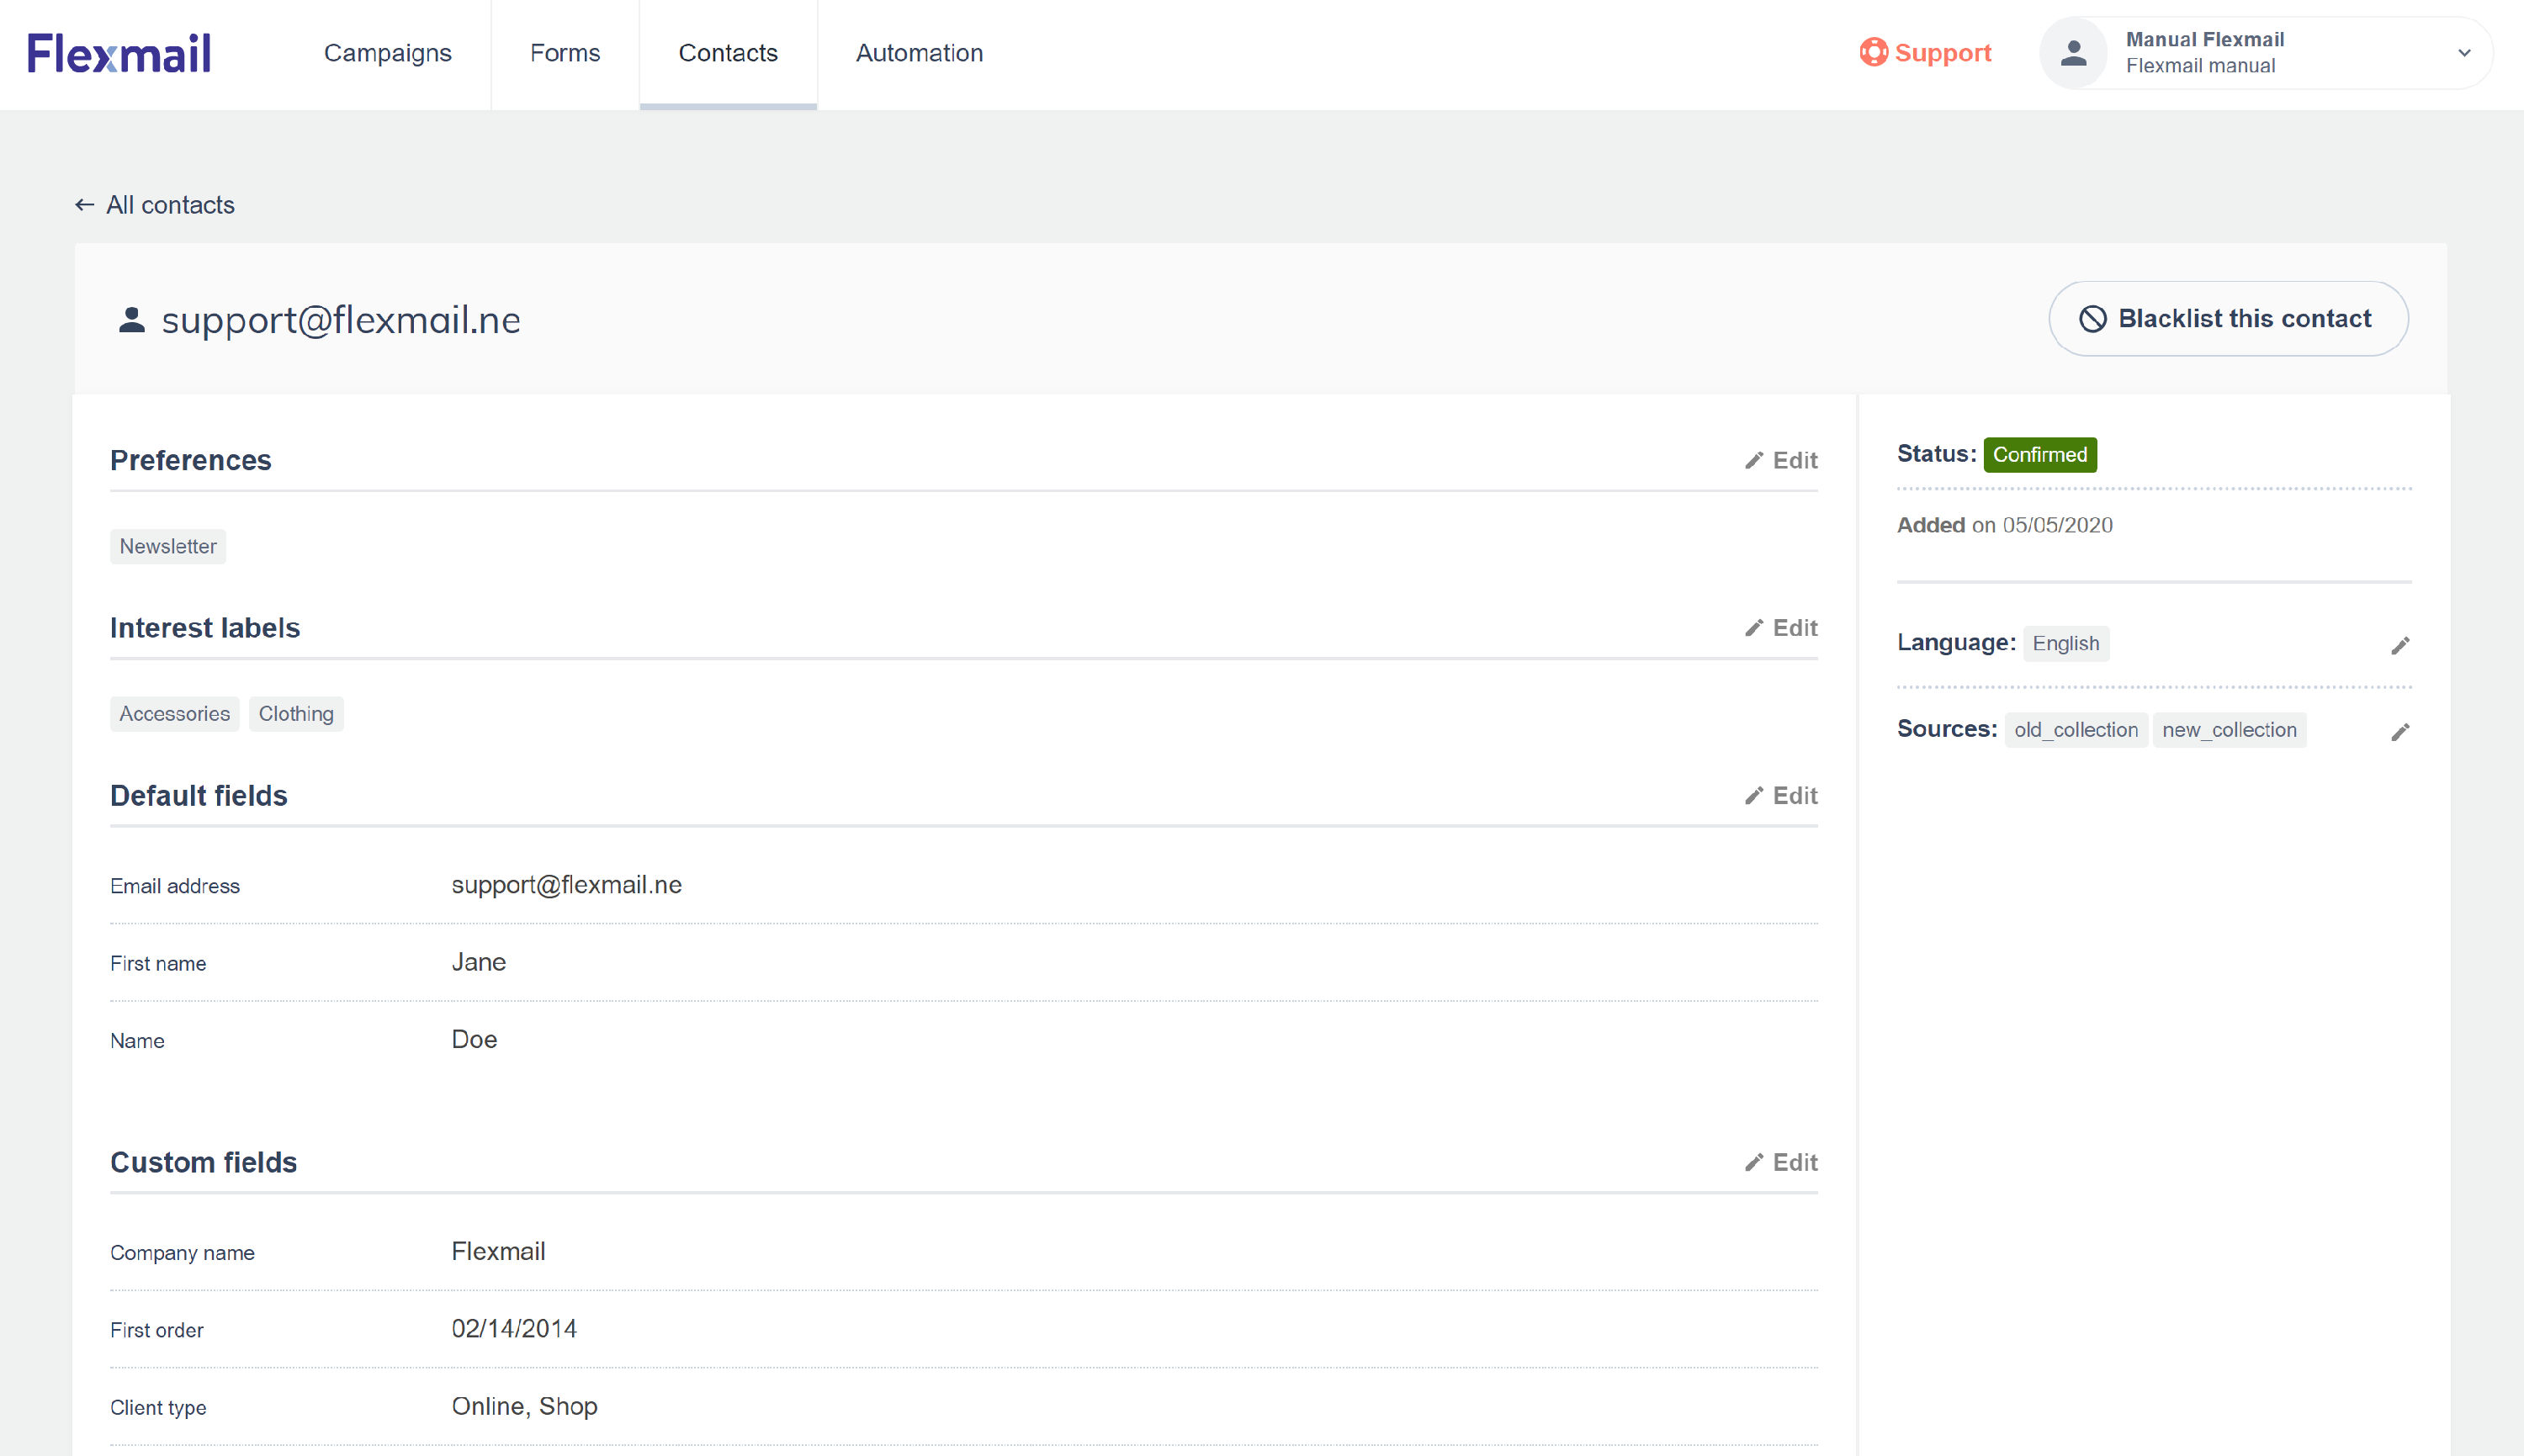Edit the Custom fields section
2524x1456 pixels.
click(x=1781, y=1162)
